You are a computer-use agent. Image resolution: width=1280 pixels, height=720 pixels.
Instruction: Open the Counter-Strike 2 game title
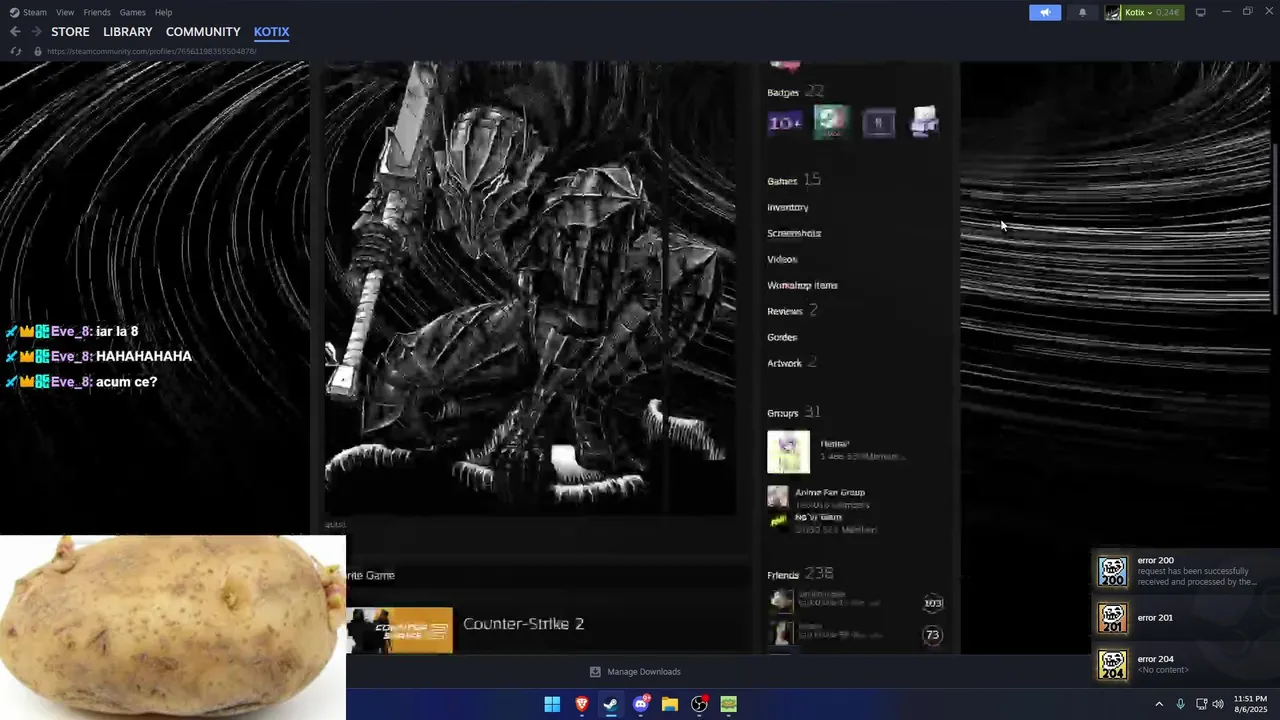coord(523,624)
